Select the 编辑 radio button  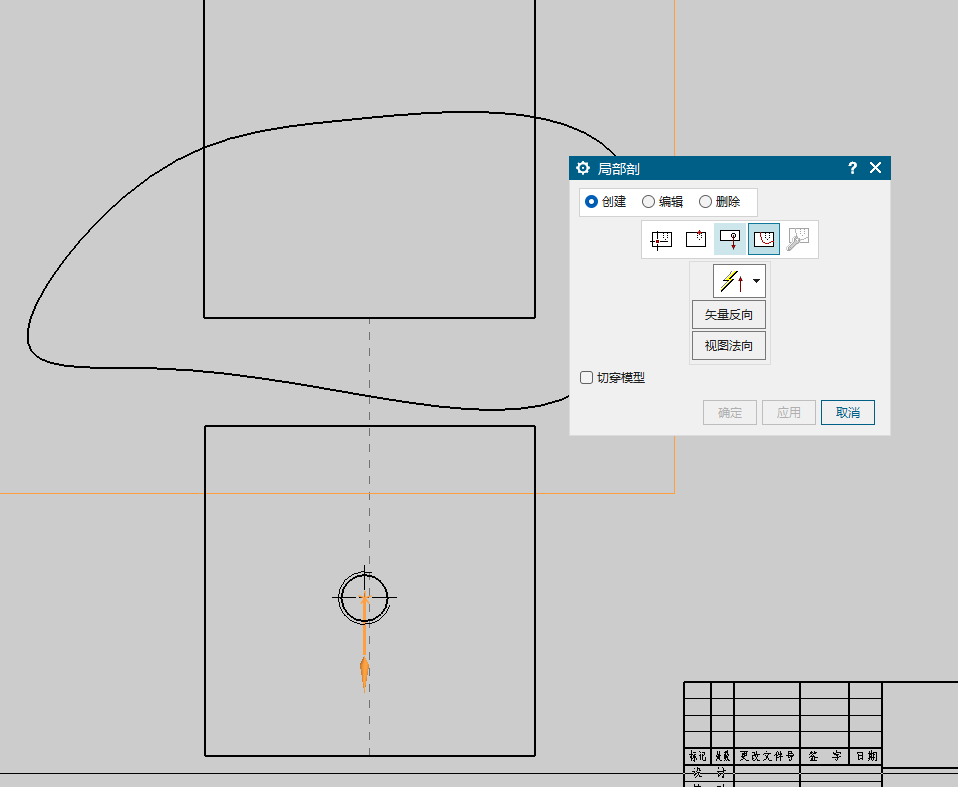649,201
